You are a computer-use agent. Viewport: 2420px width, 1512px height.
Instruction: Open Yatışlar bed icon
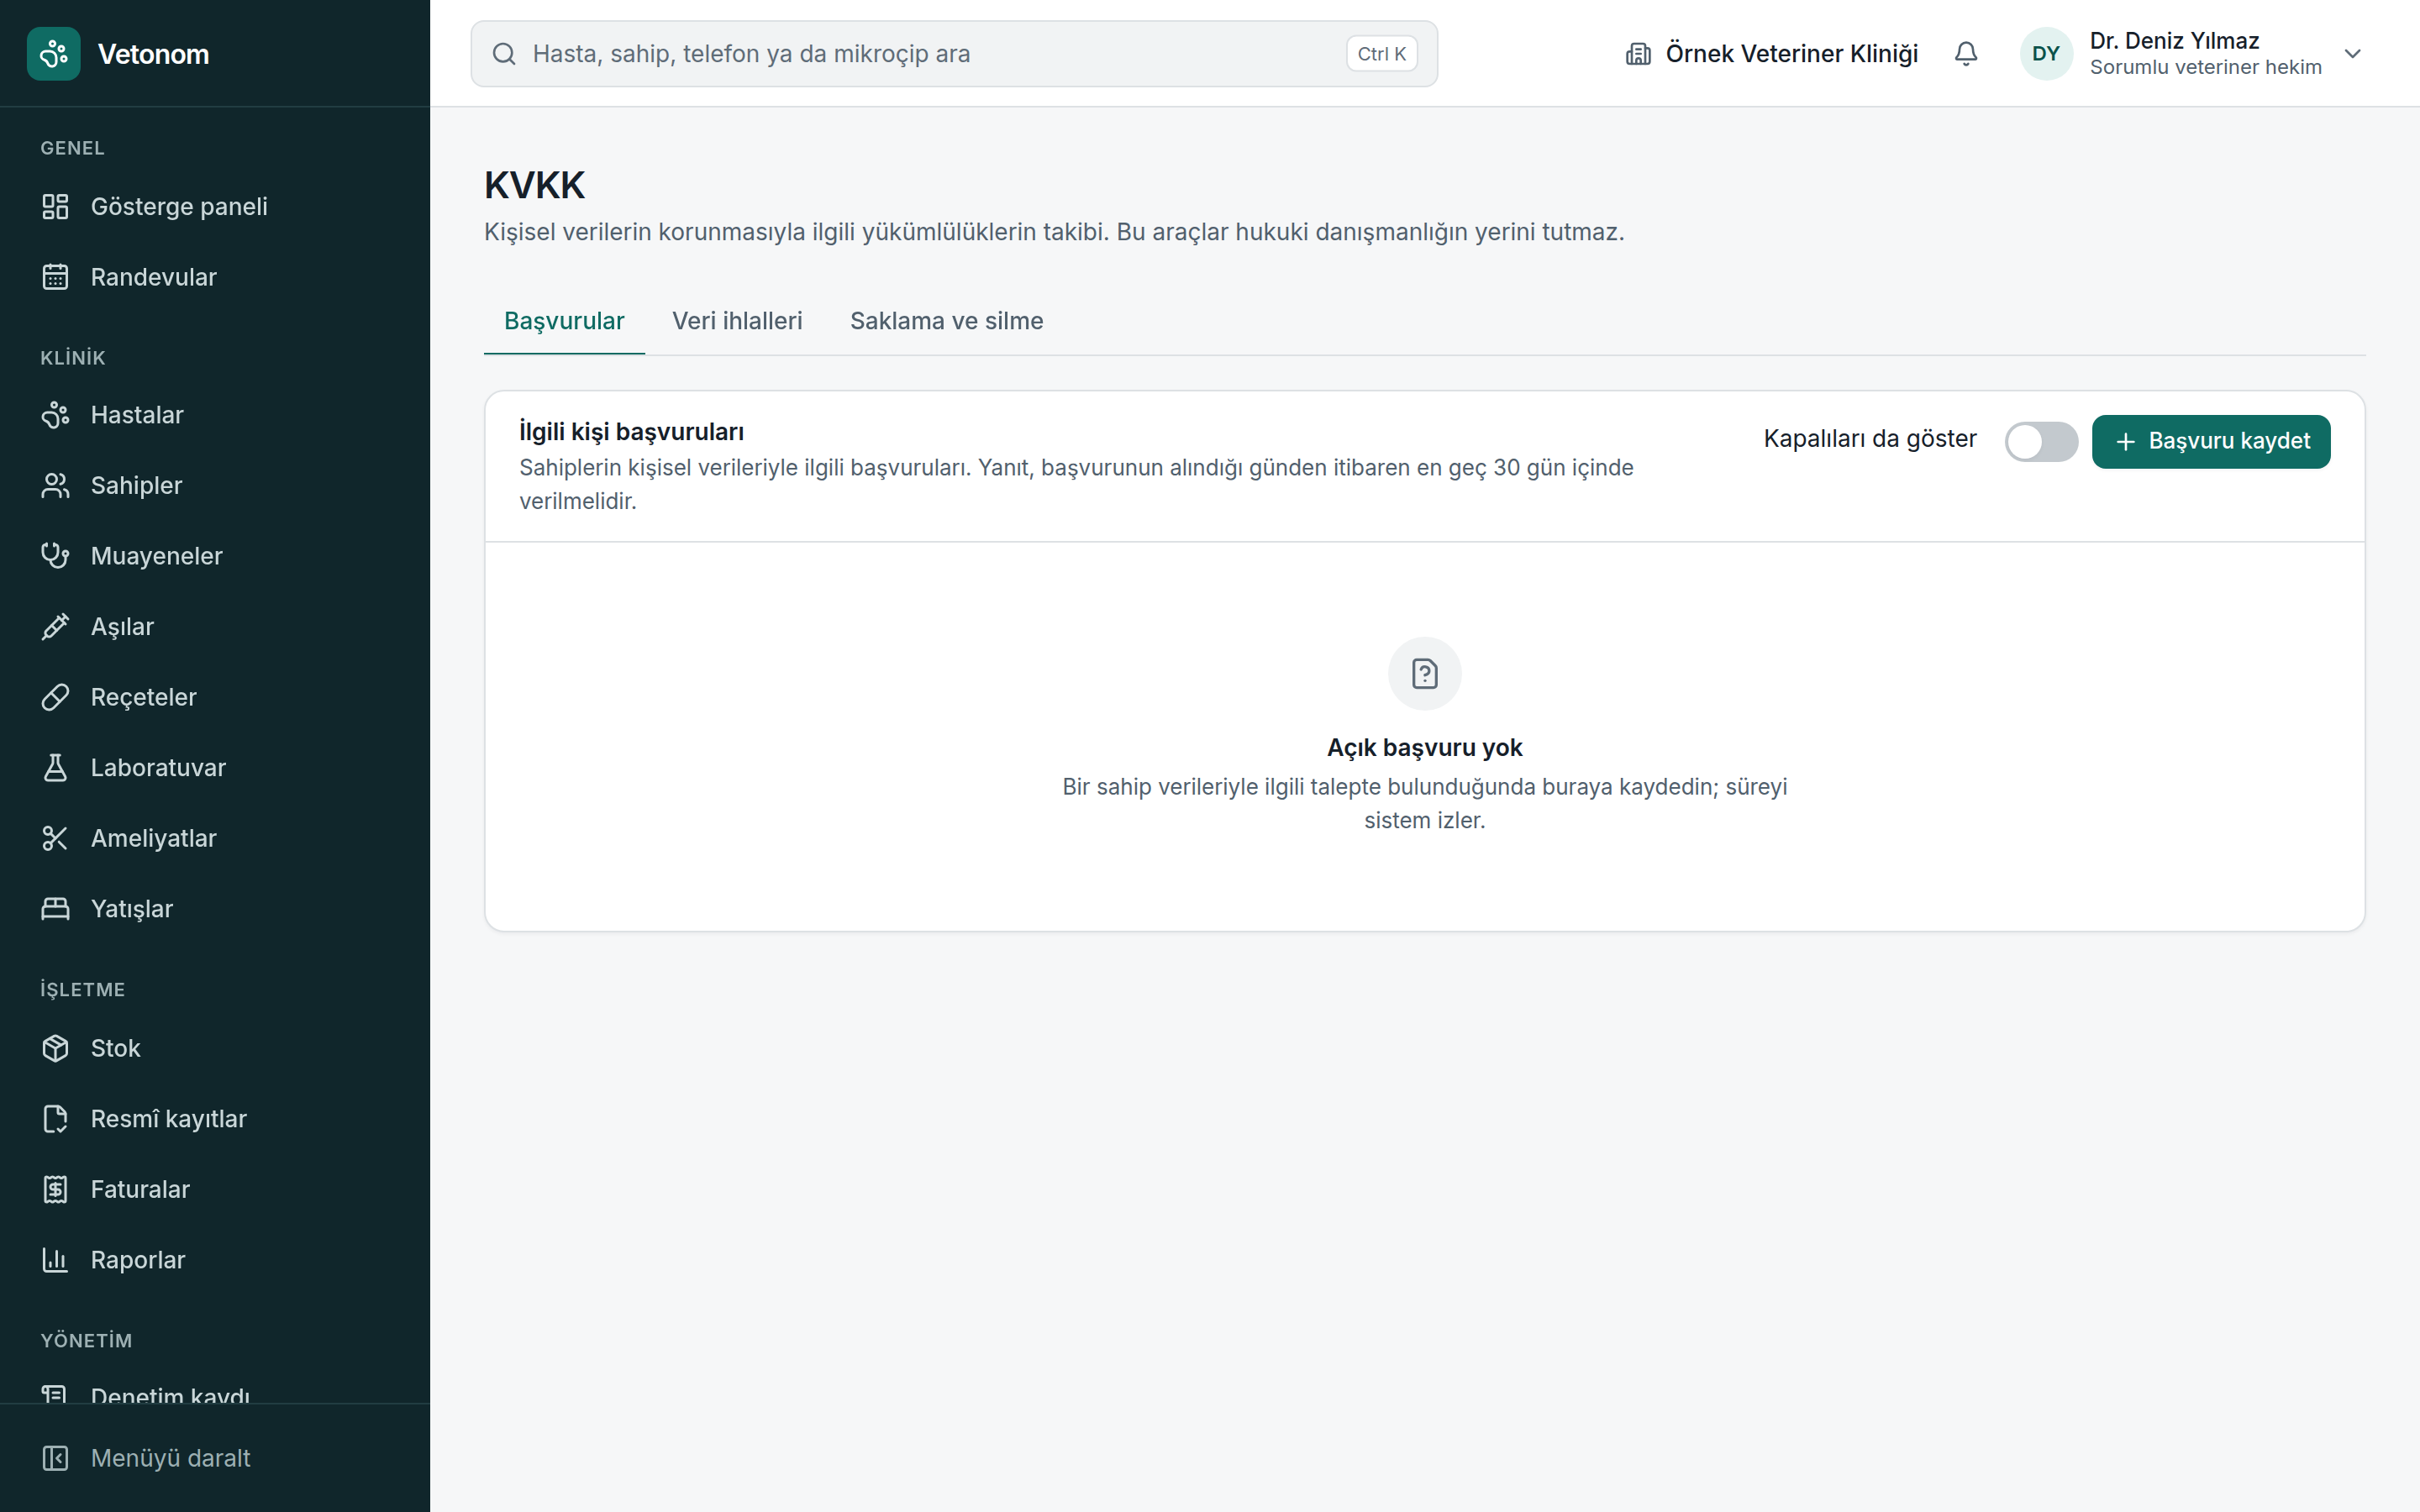(55, 908)
